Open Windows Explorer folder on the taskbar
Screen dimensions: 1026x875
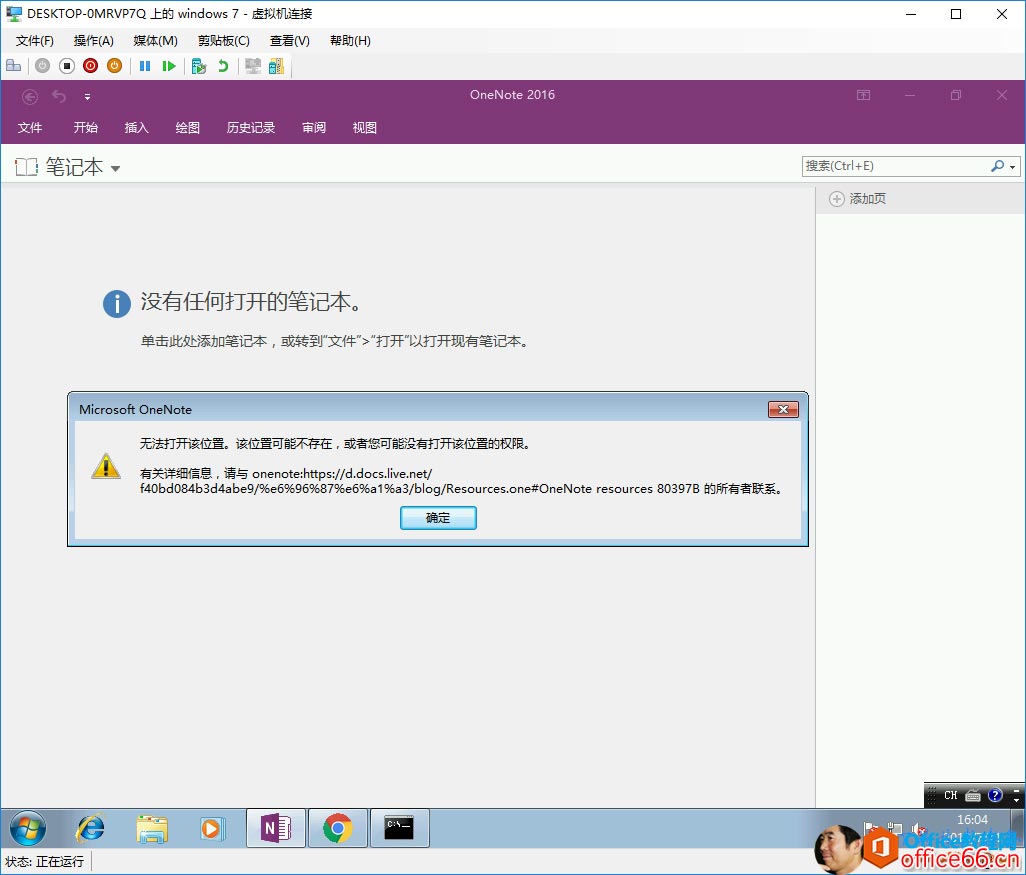click(152, 829)
